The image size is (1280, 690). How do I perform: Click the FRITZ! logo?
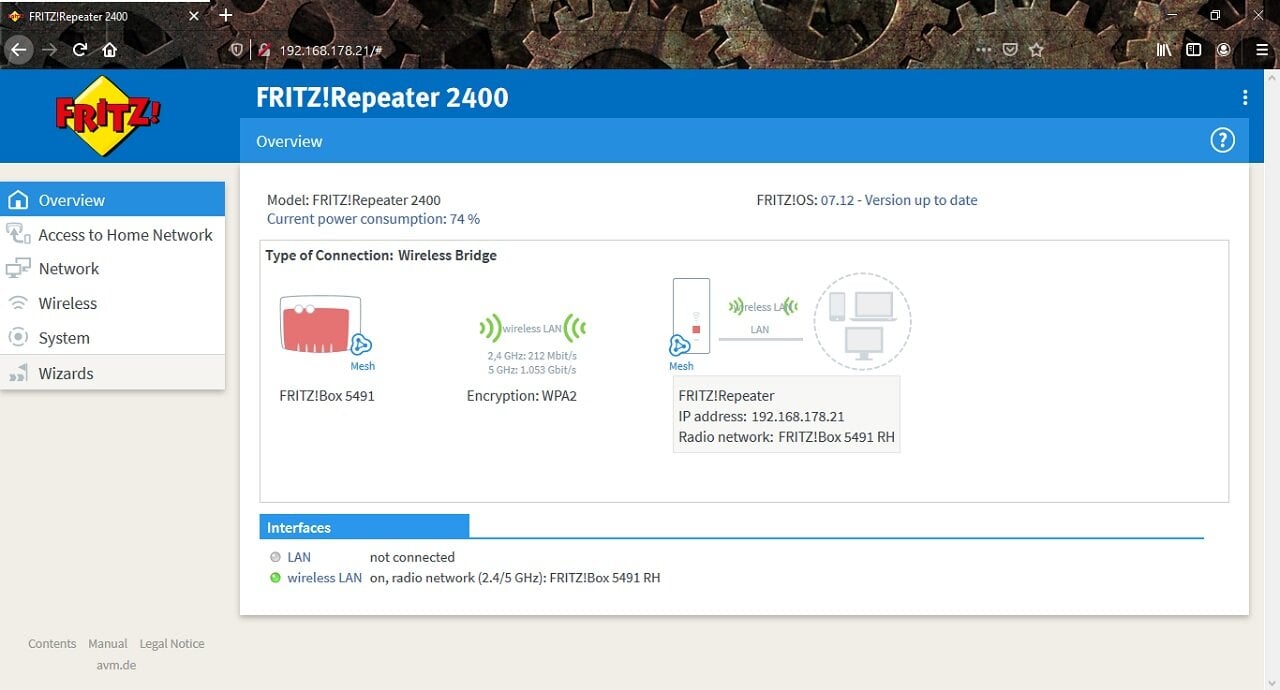pyautogui.click(x=108, y=116)
